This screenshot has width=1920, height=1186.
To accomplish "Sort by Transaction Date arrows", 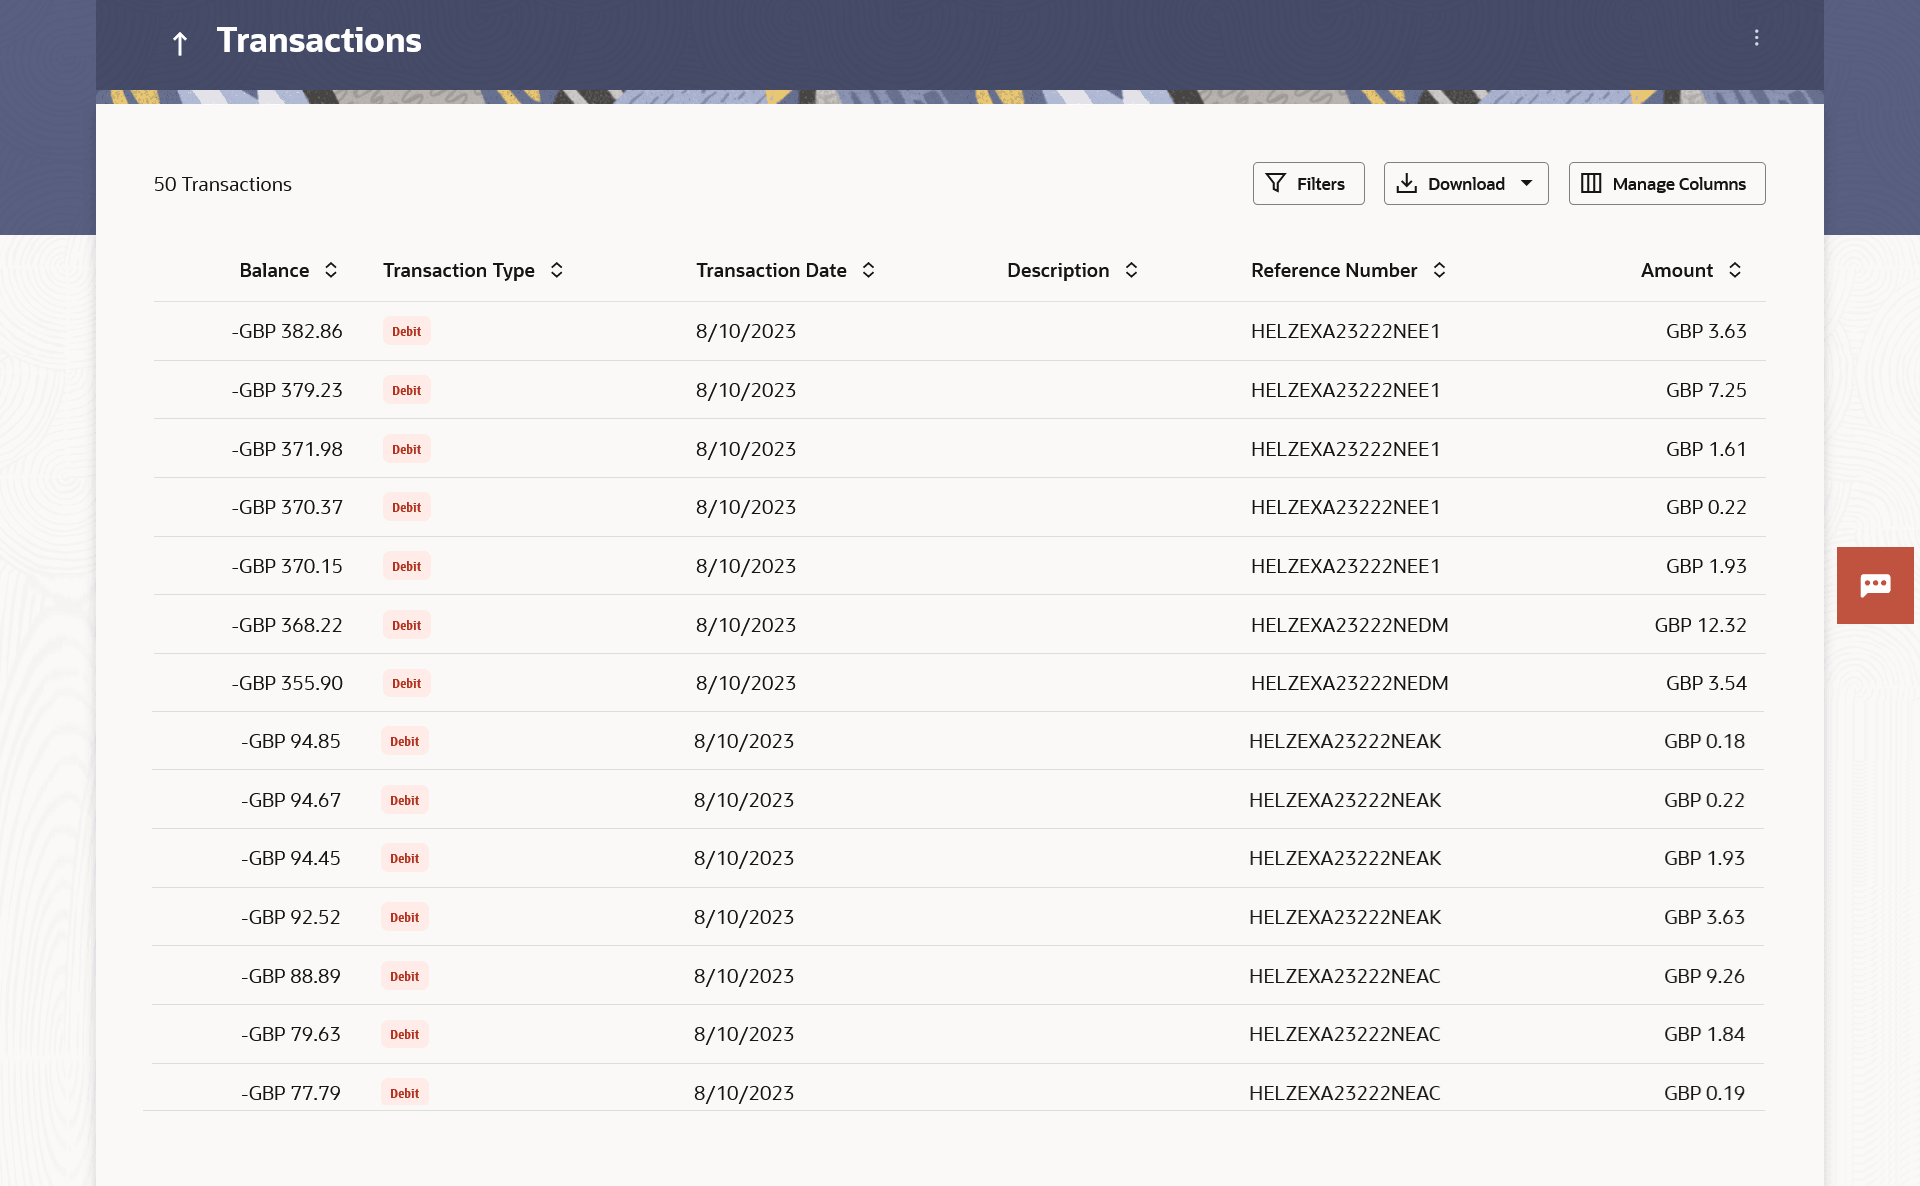I will point(869,270).
